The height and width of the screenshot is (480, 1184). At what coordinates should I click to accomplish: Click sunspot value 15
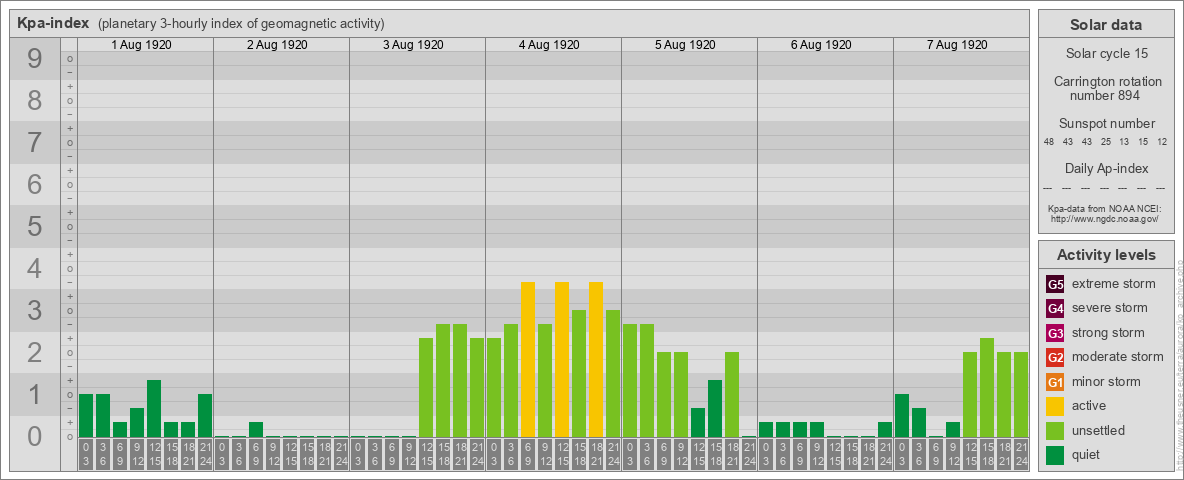1143,142
